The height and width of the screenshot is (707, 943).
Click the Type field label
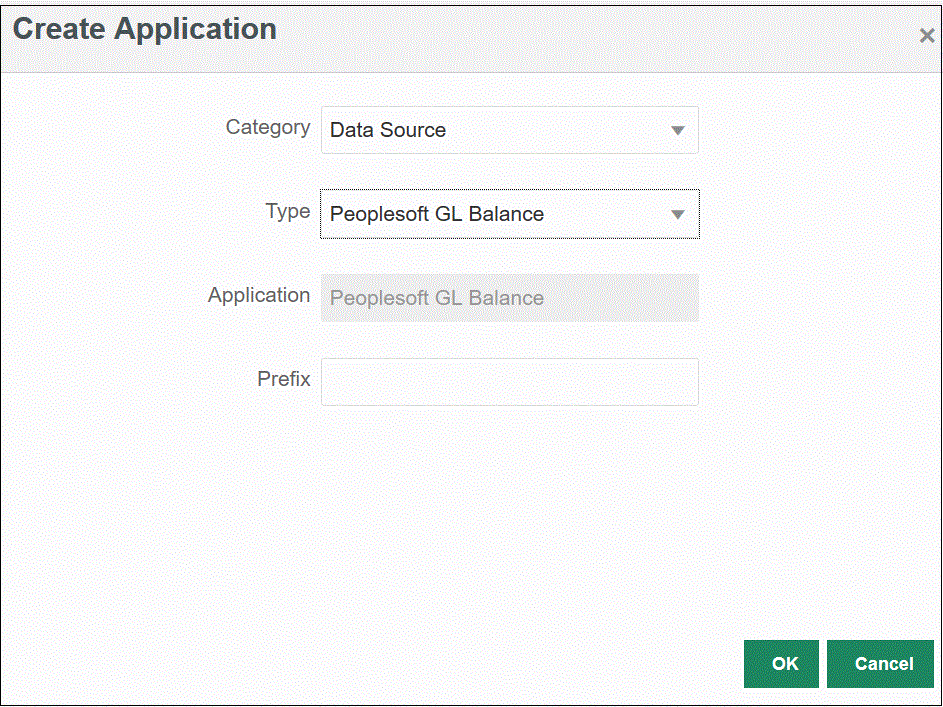coord(287,212)
